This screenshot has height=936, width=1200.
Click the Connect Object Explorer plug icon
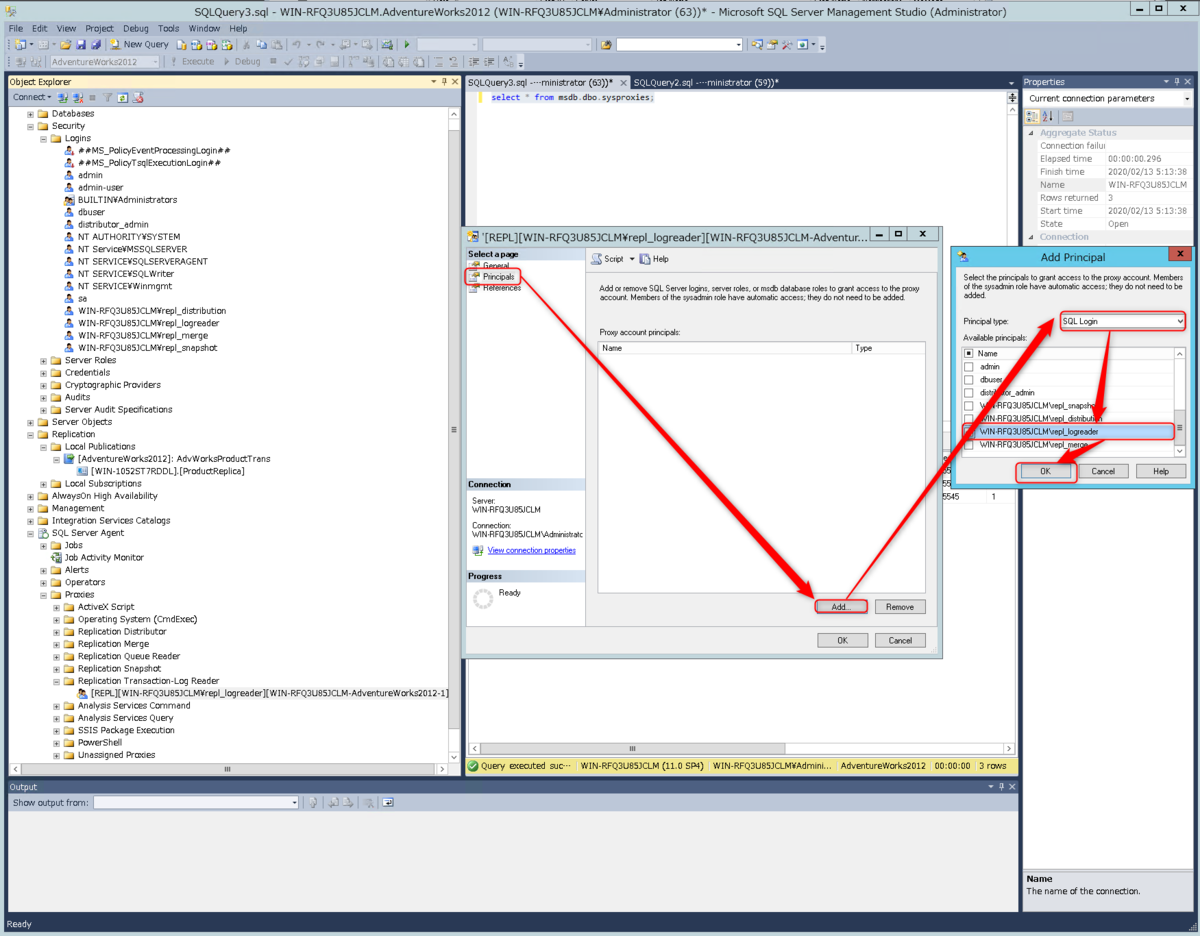coord(62,98)
